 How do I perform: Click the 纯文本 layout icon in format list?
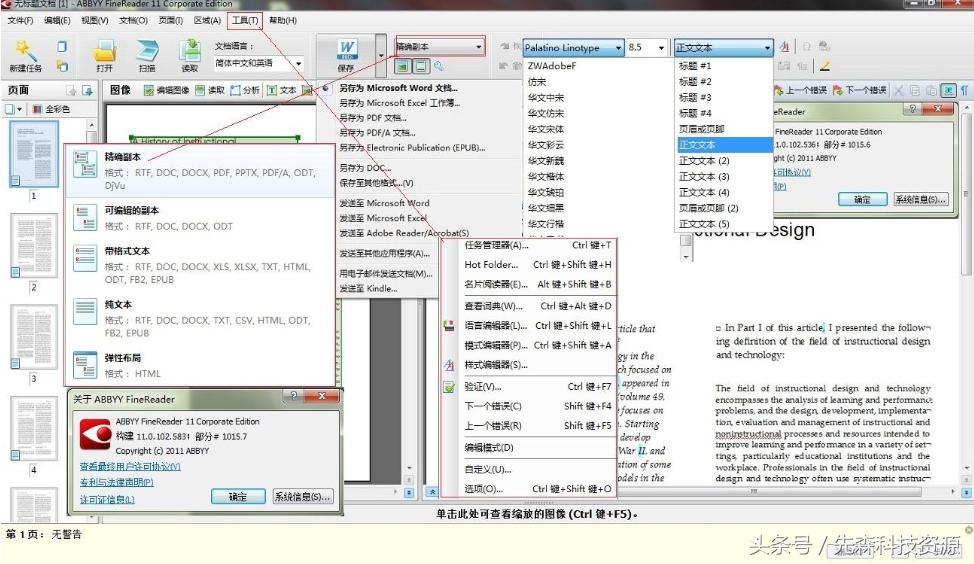pos(85,312)
